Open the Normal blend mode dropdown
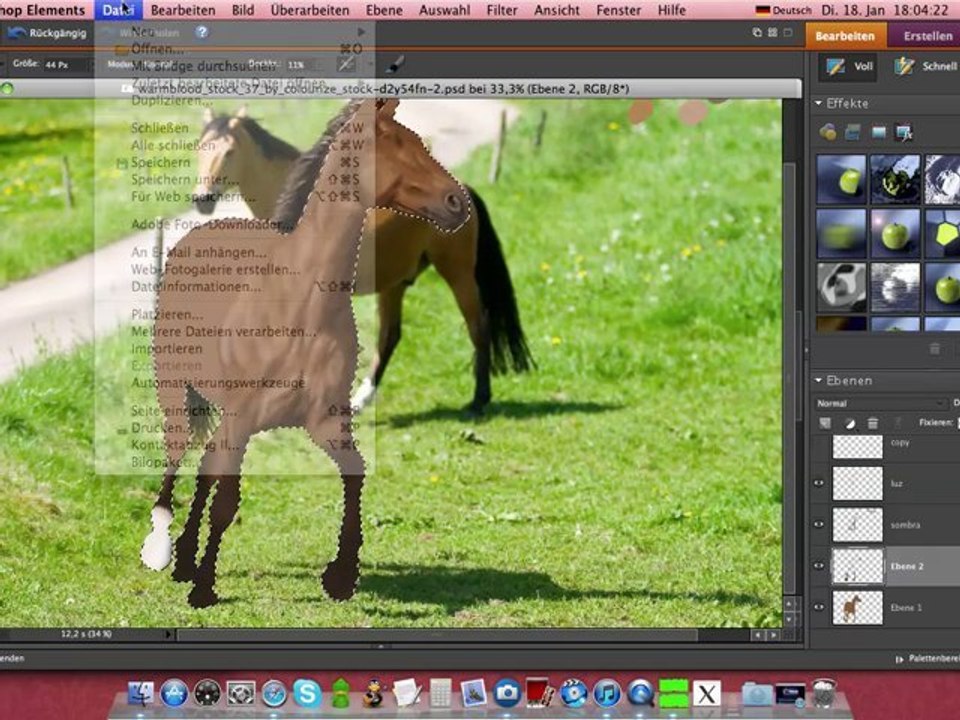Viewport: 960px width, 720px height. (x=880, y=403)
